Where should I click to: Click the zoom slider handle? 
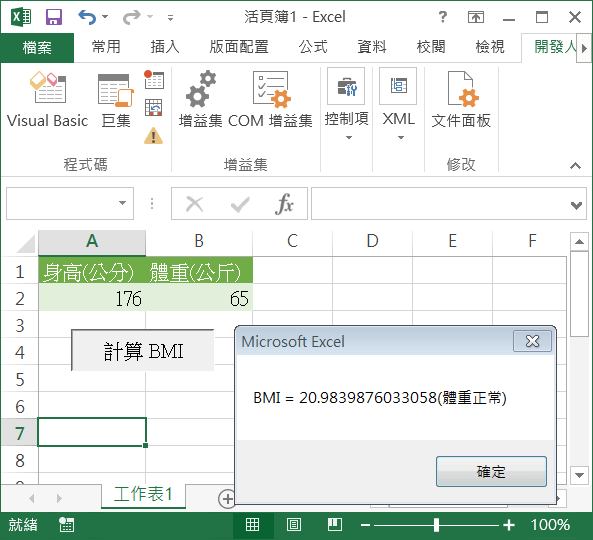pyautogui.click(x=437, y=525)
